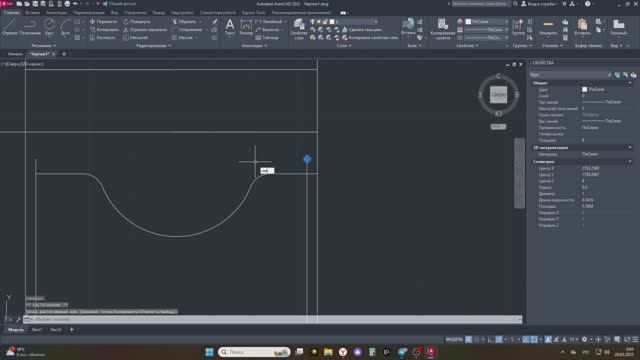The image size is (640, 360).
Task: Open the status bar customization menu
Action: pos(635,340)
